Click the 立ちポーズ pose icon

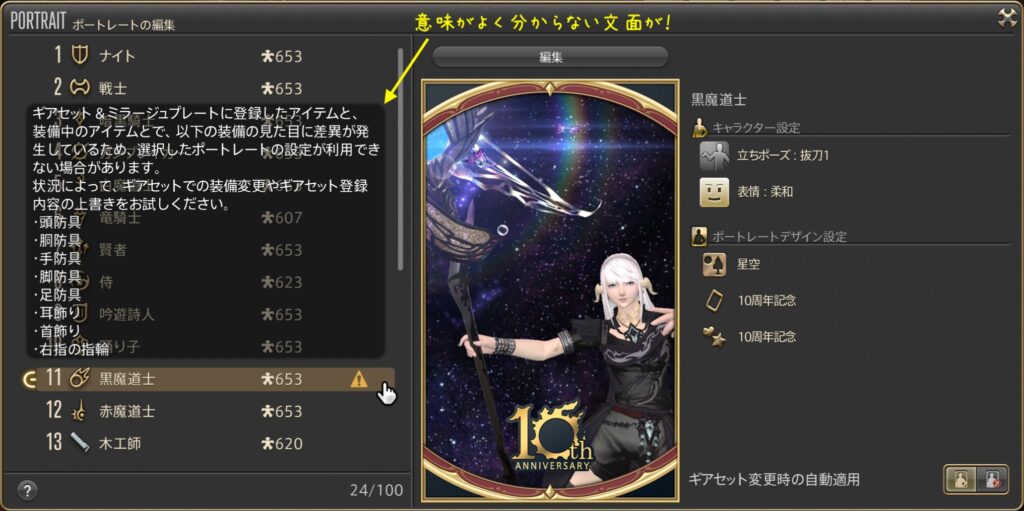pos(714,156)
